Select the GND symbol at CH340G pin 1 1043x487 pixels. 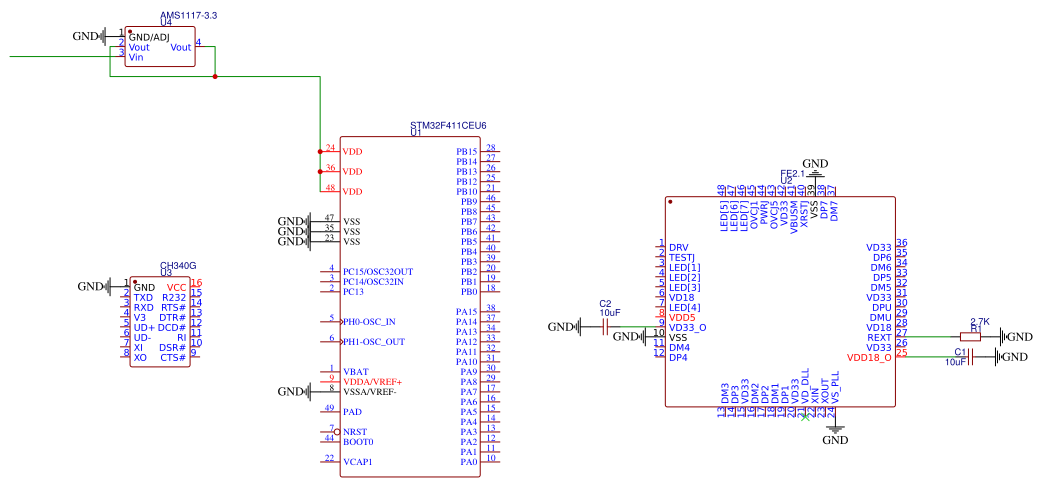(x=95, y=287)
